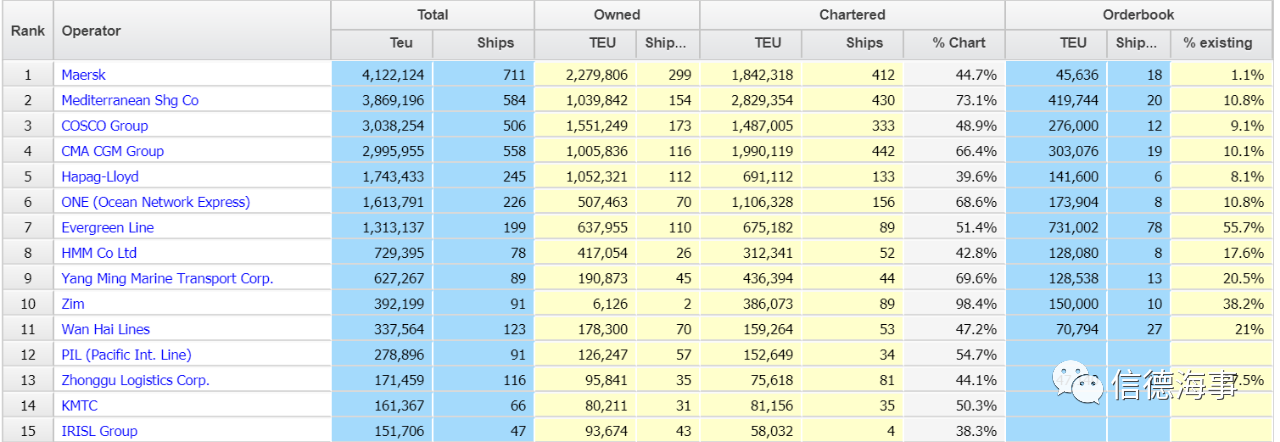Open the Zim operator link

coord(73,304)
